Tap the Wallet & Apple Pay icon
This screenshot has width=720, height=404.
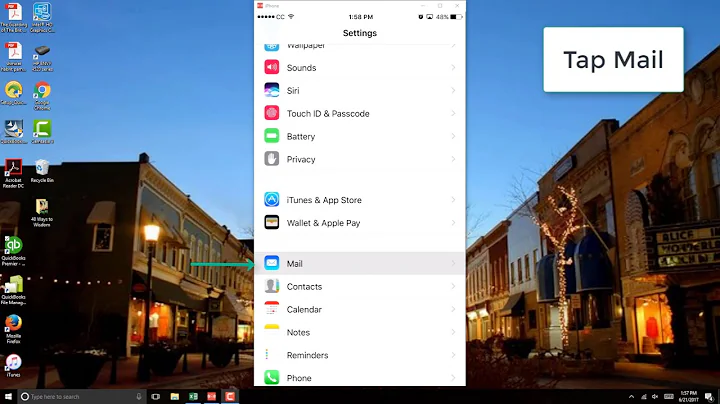coord(271,222)
